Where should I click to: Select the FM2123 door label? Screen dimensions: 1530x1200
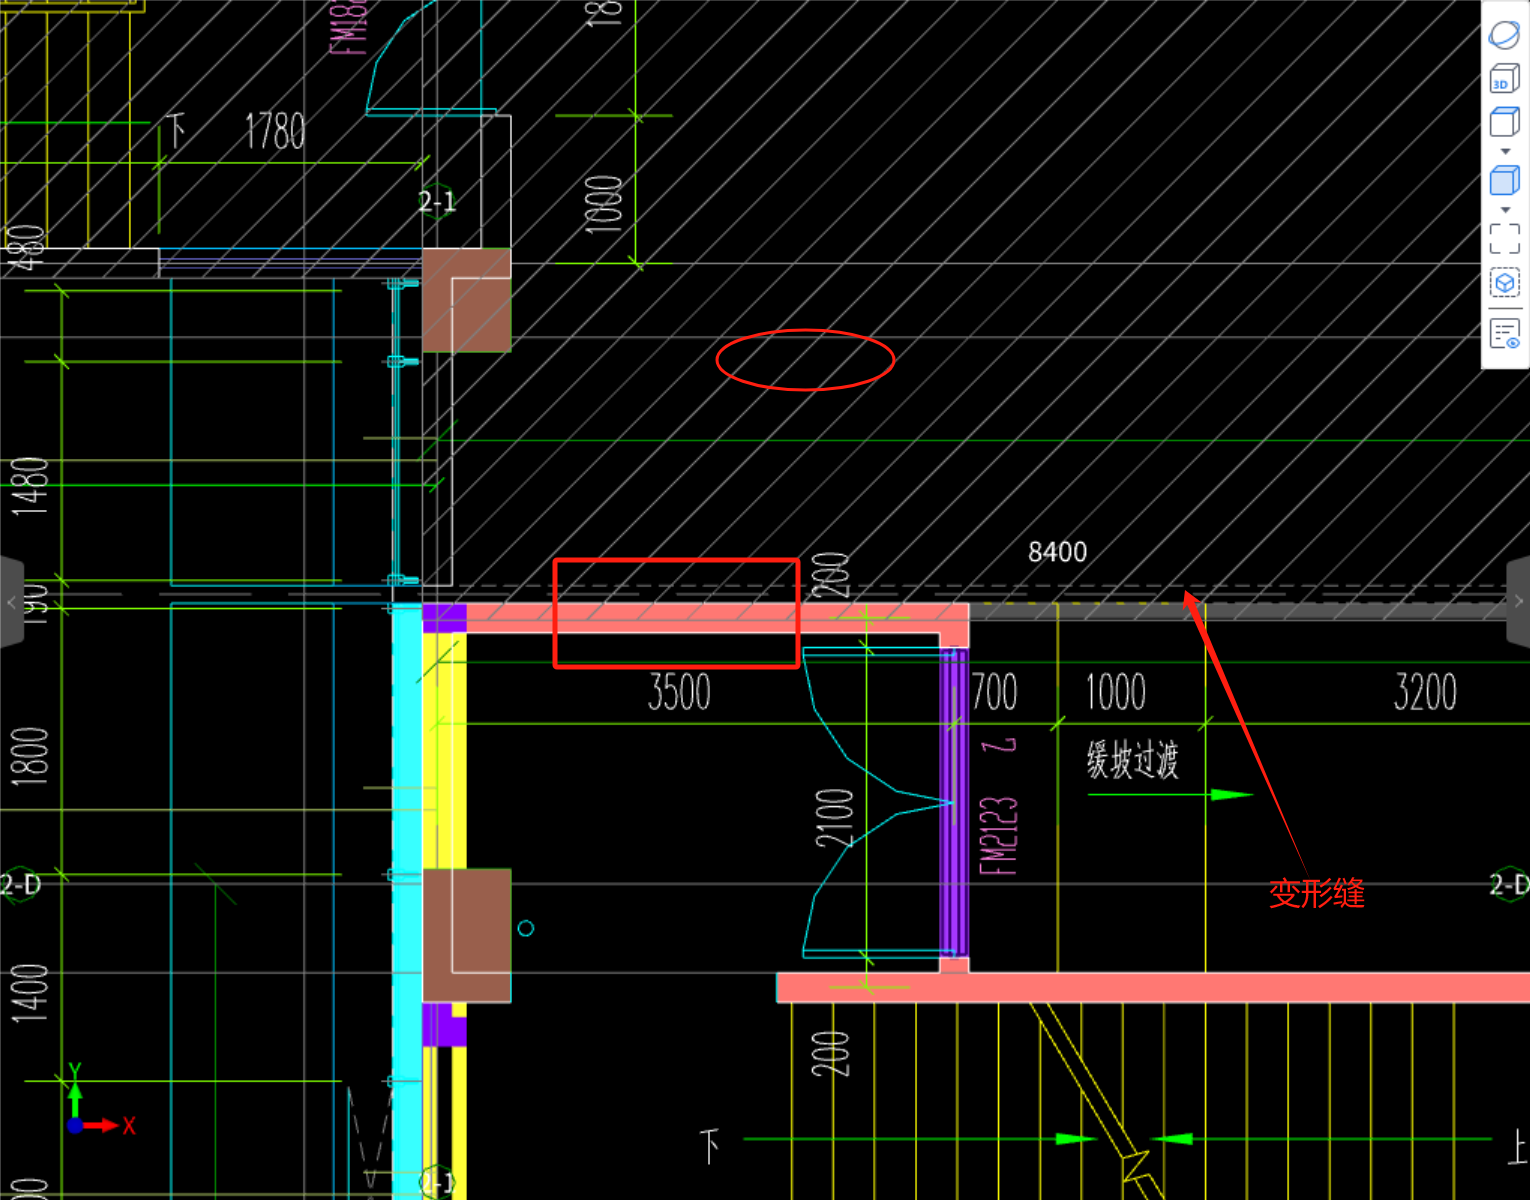[999, 835]
